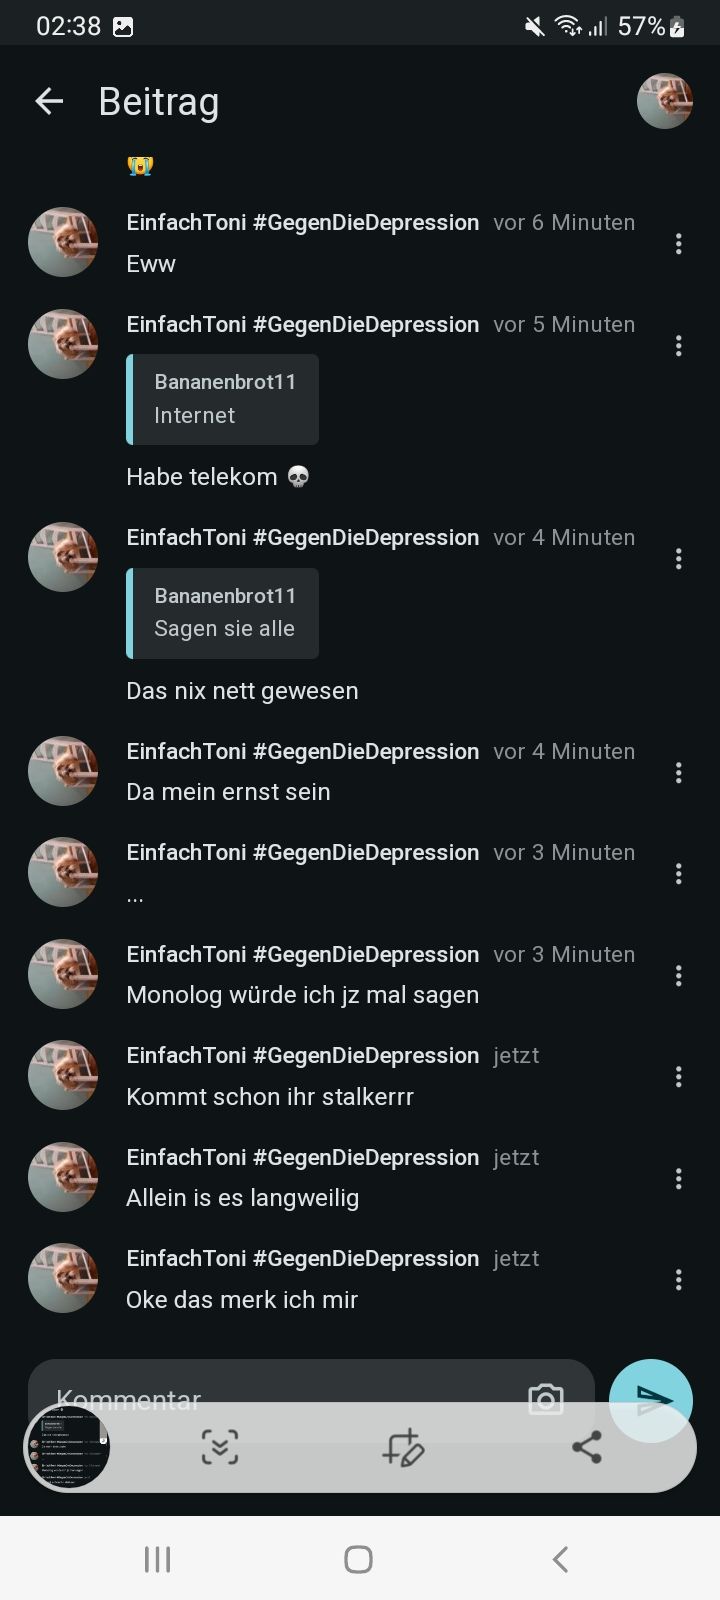Tap the crop and edit screenshot icon
The height and width of the screenshot is (1600, 720).
pos(403,1447)
